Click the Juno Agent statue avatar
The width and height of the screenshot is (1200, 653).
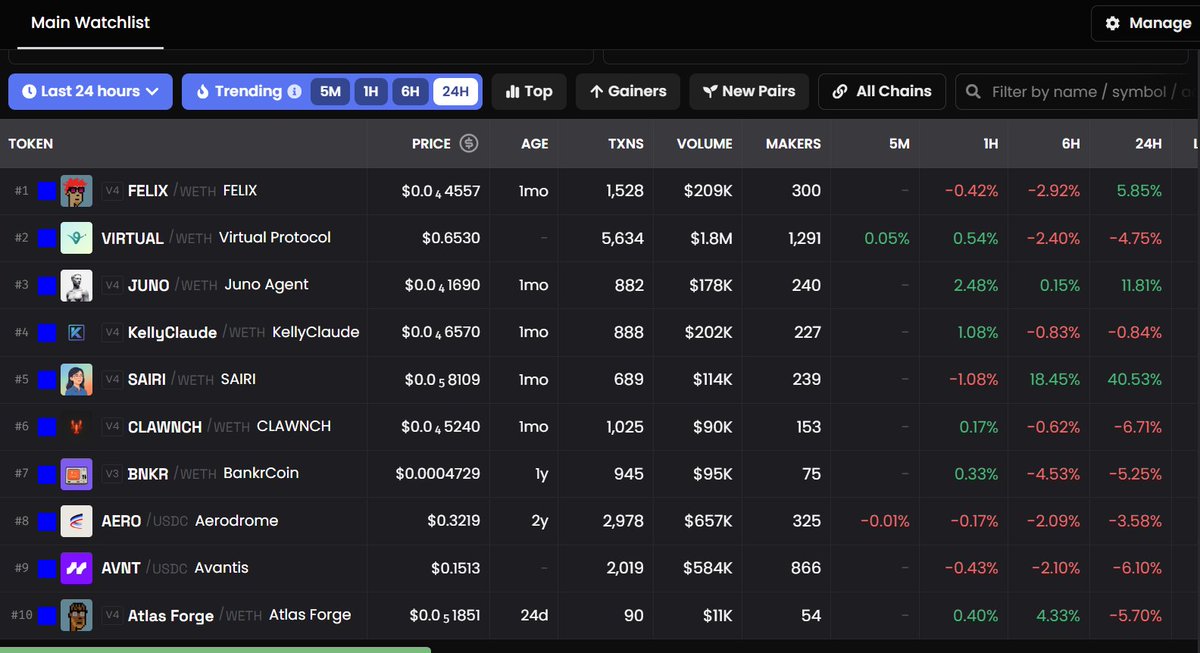[77, 285]
